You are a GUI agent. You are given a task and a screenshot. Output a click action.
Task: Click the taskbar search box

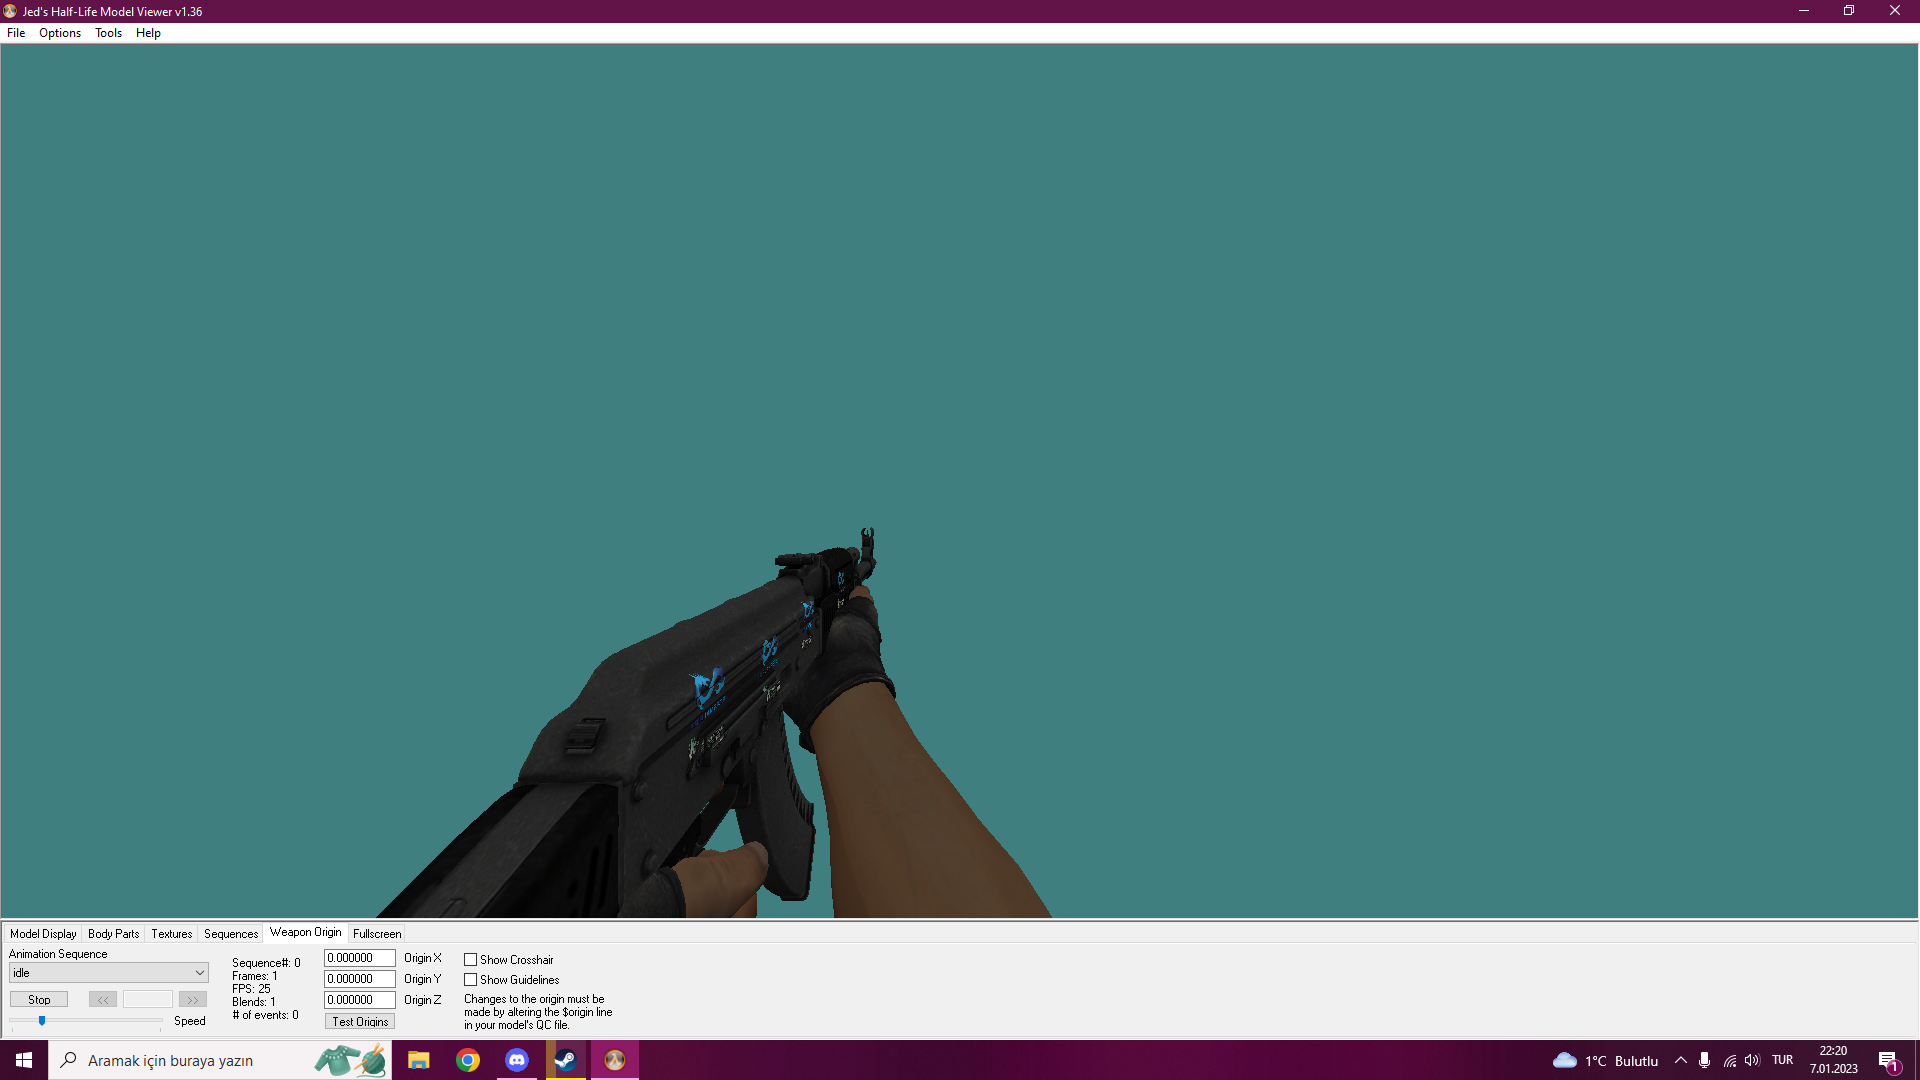[x=220, y=1060]
